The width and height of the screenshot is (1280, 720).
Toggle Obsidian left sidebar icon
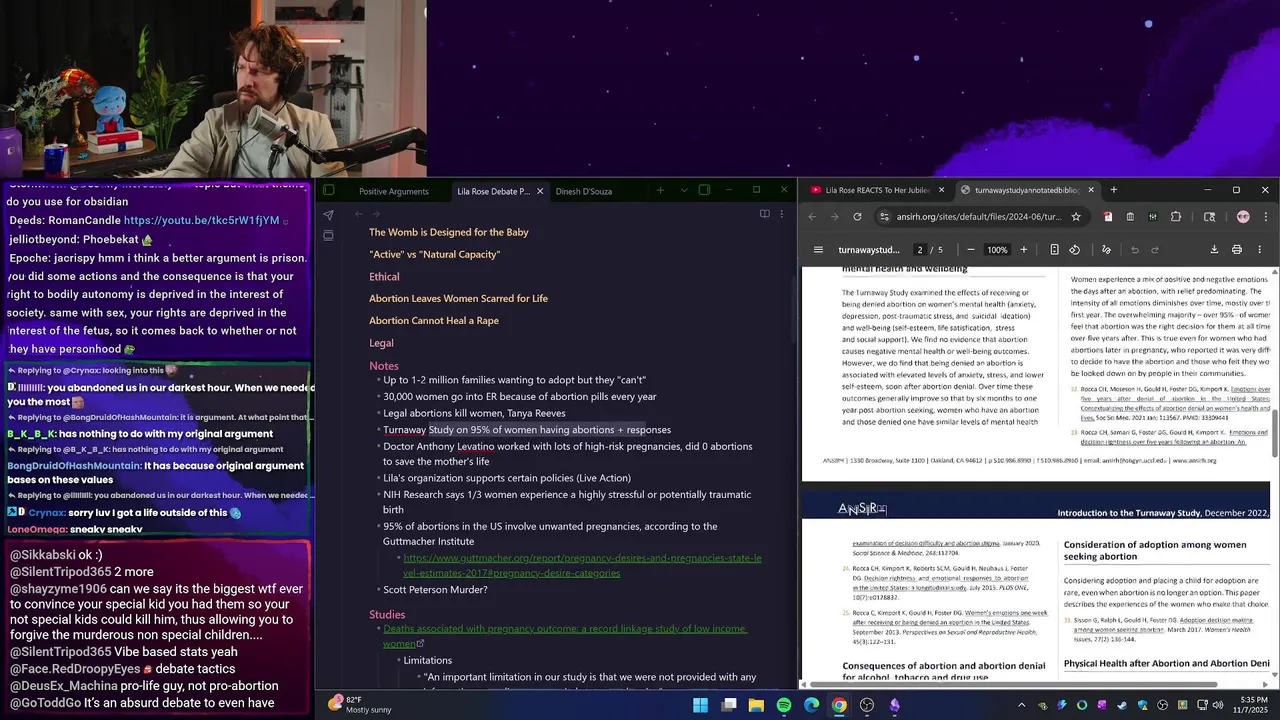329,190
